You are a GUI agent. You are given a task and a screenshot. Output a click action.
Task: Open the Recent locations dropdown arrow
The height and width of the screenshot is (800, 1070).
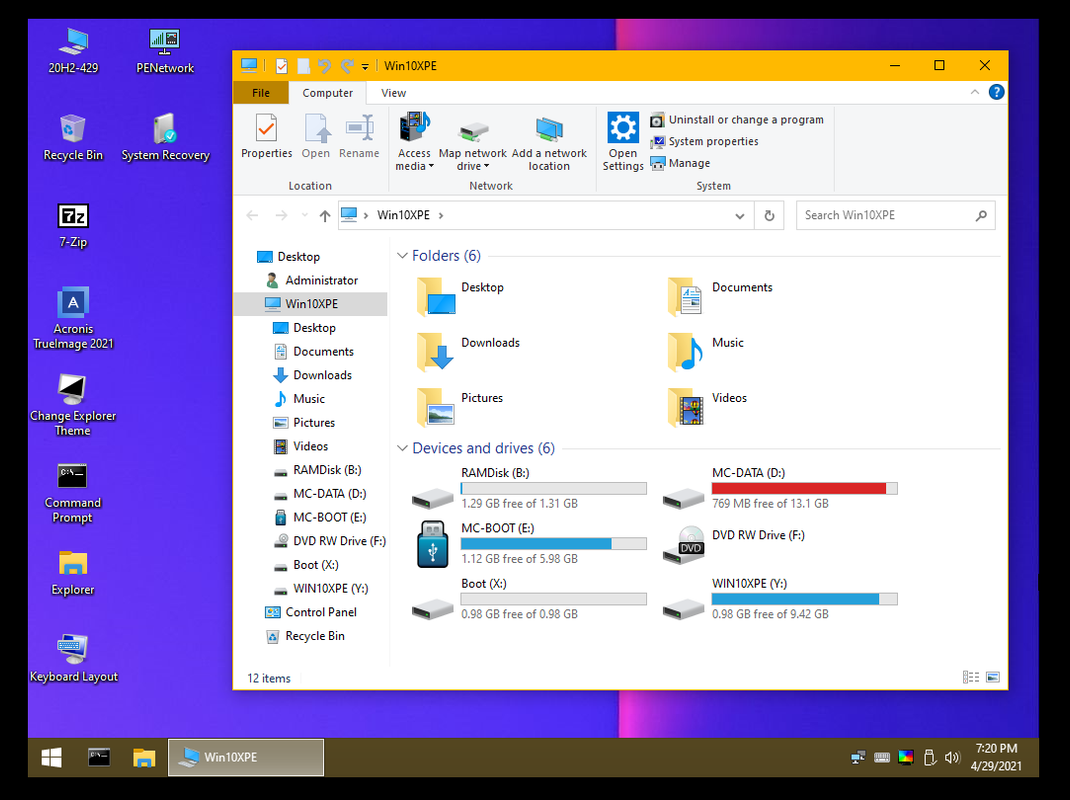point(304,215)
